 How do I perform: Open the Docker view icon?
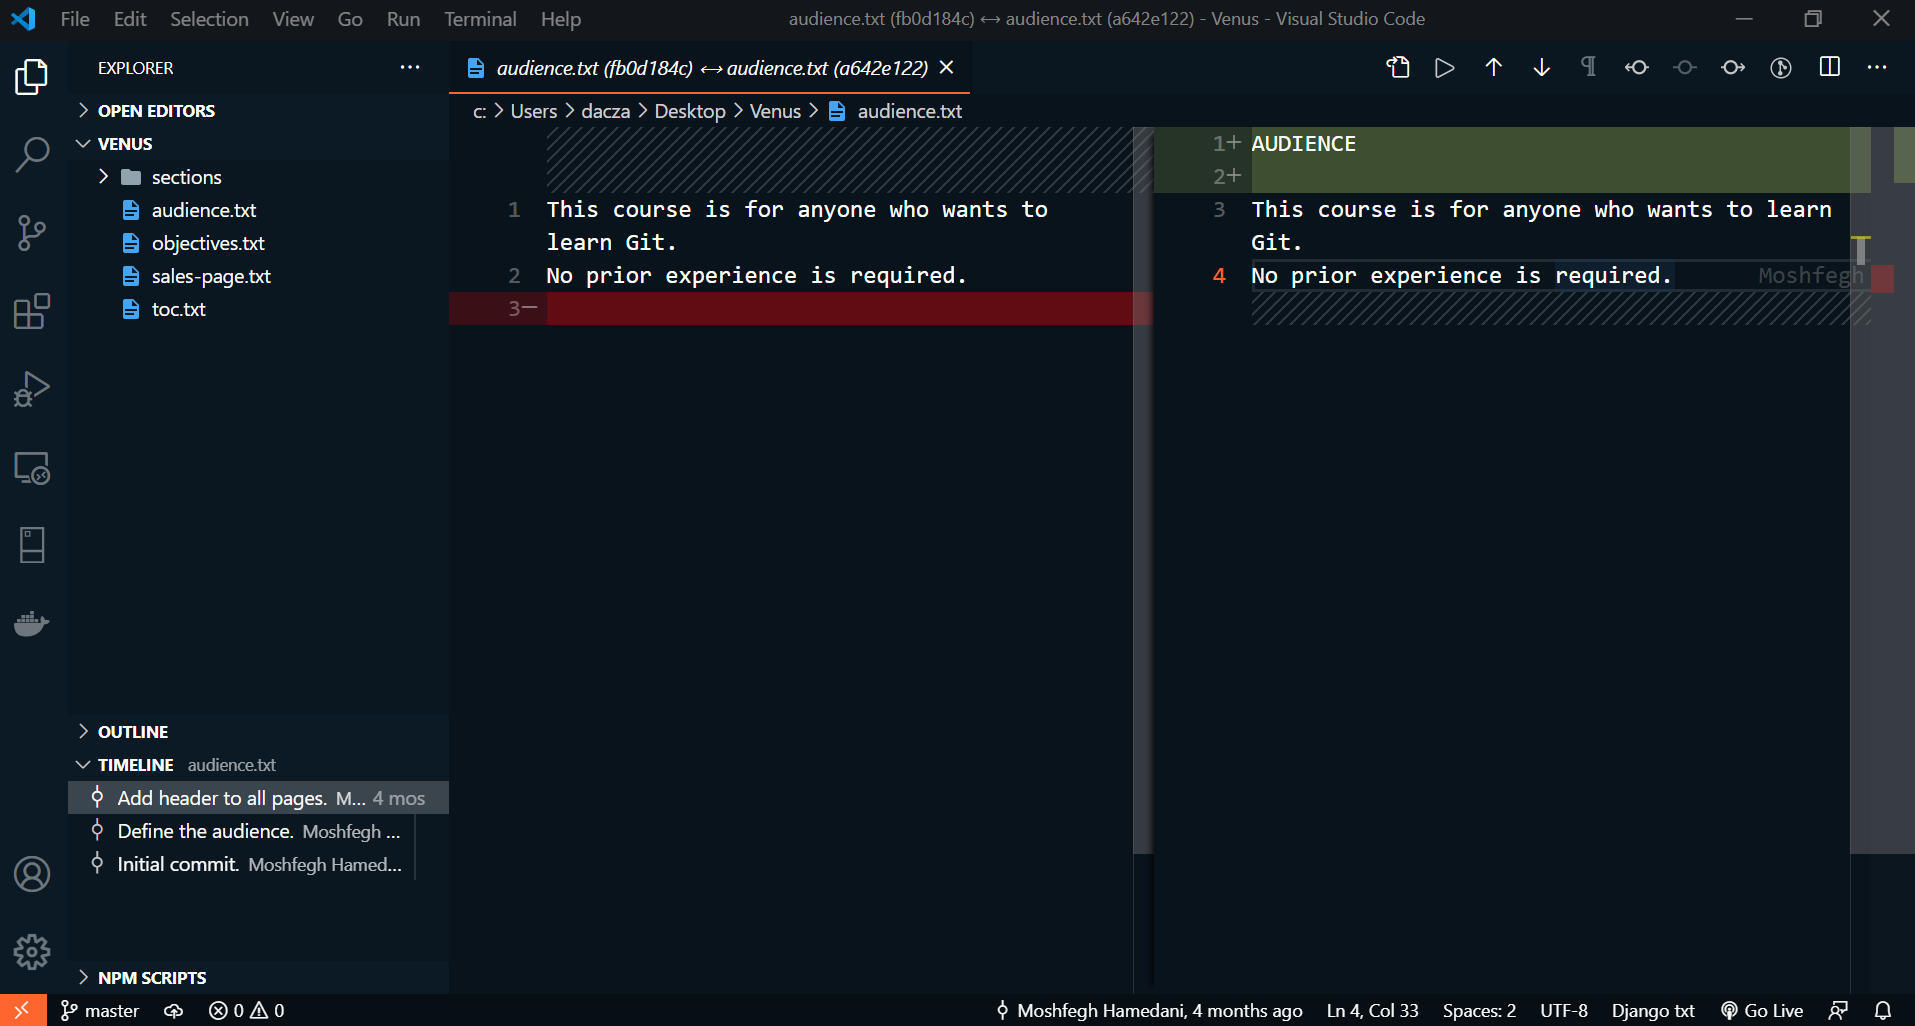click(x=32, y=624)
